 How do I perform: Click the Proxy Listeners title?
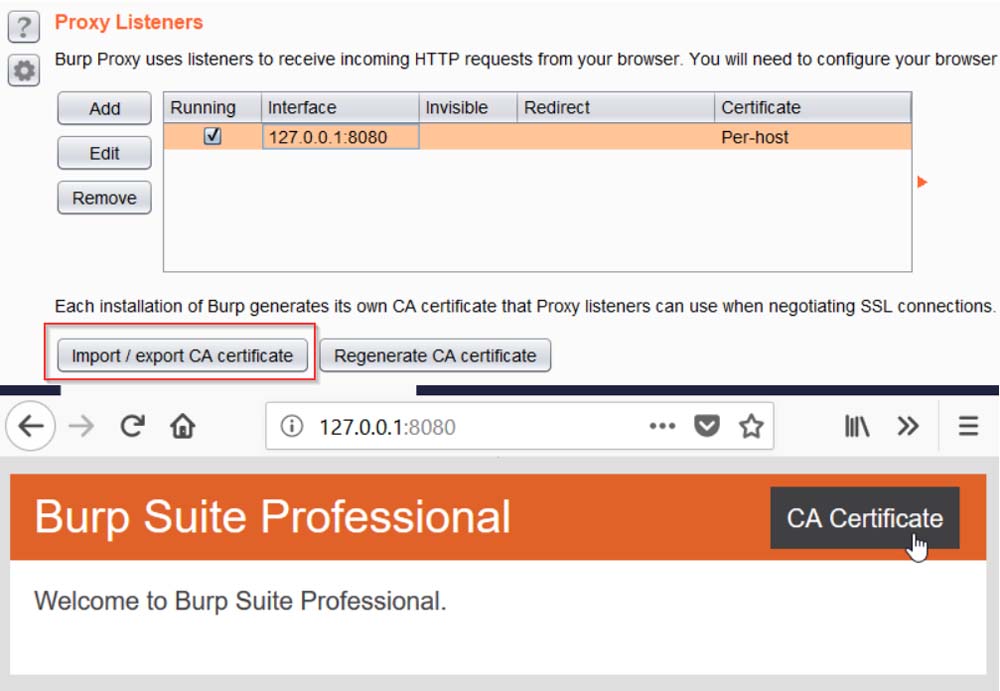pos(129,22)
